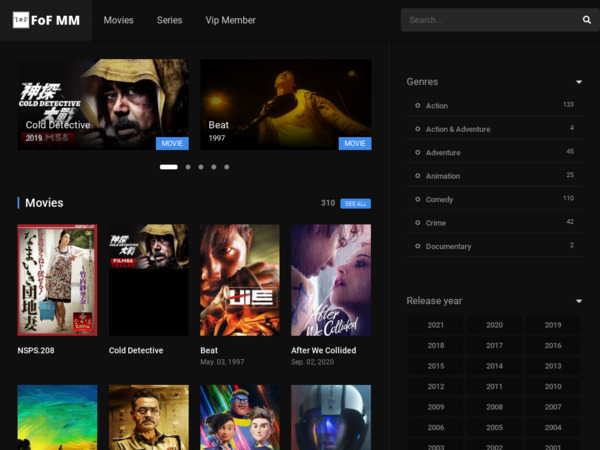Open the NSPS.208 movie poster
The height and width of the screenshot is (450, 600).
(57, 280)
